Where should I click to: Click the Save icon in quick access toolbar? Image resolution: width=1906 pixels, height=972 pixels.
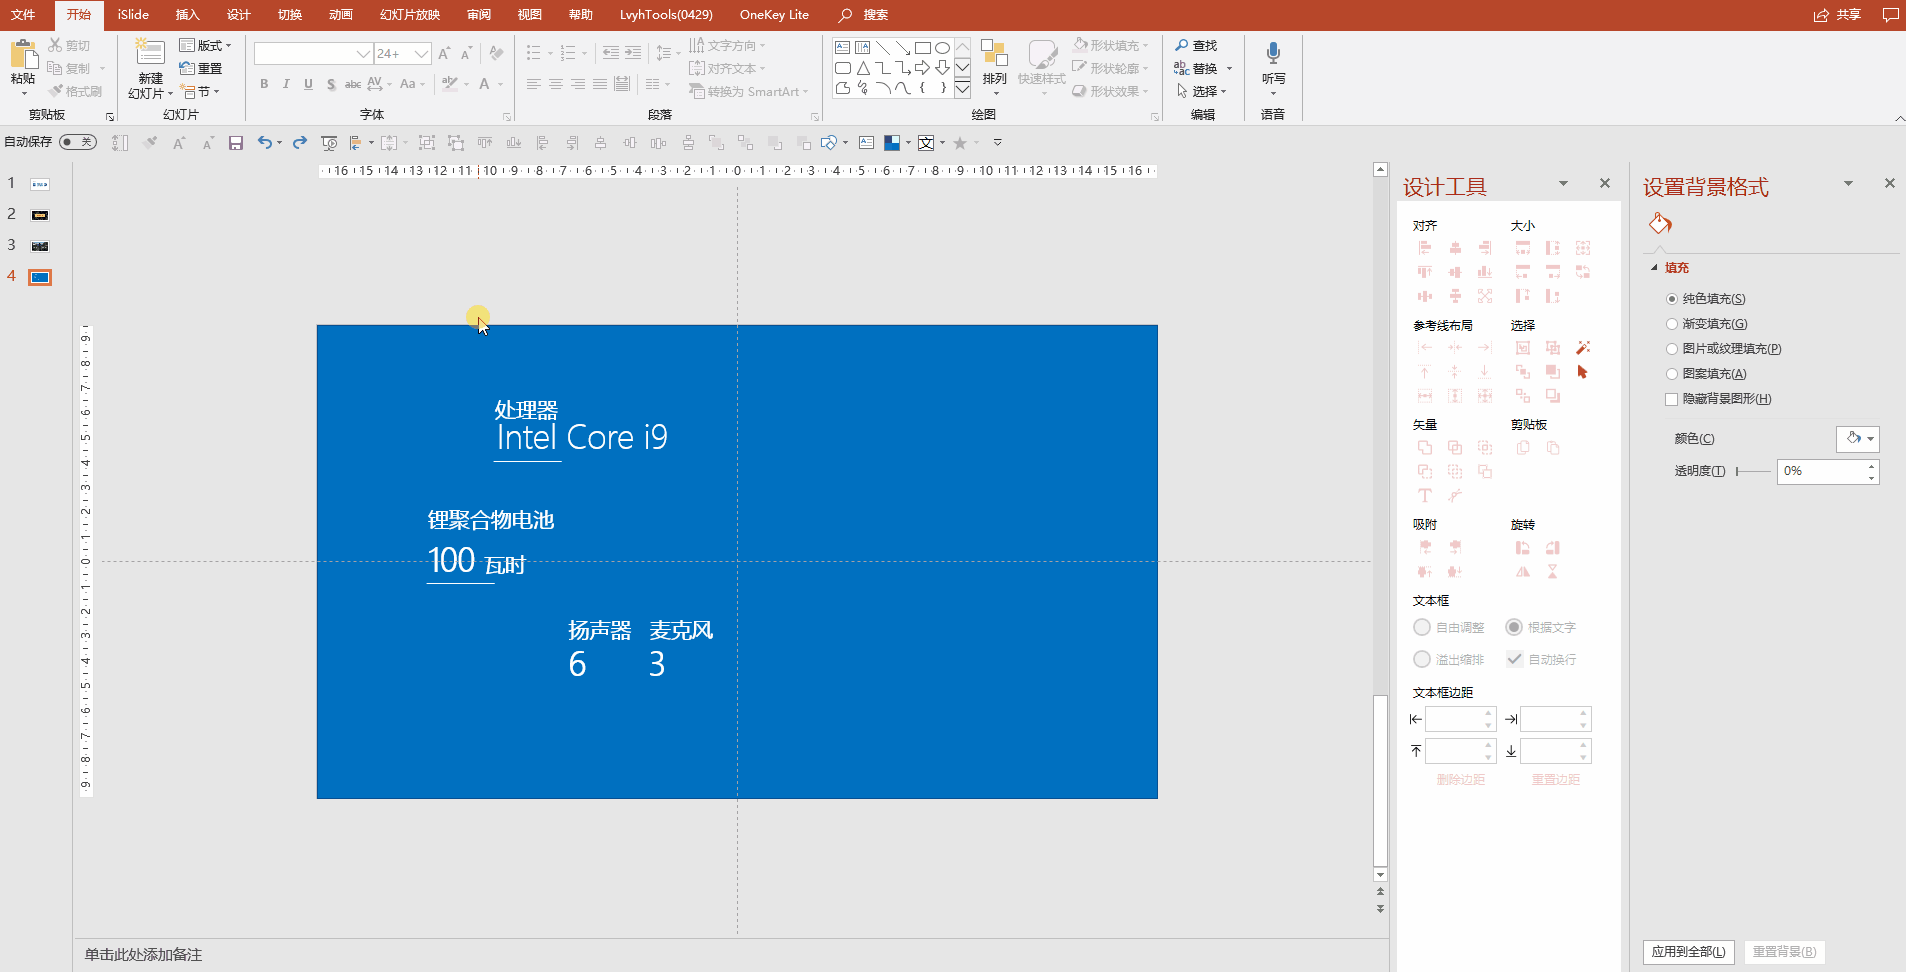coord(236,143)
